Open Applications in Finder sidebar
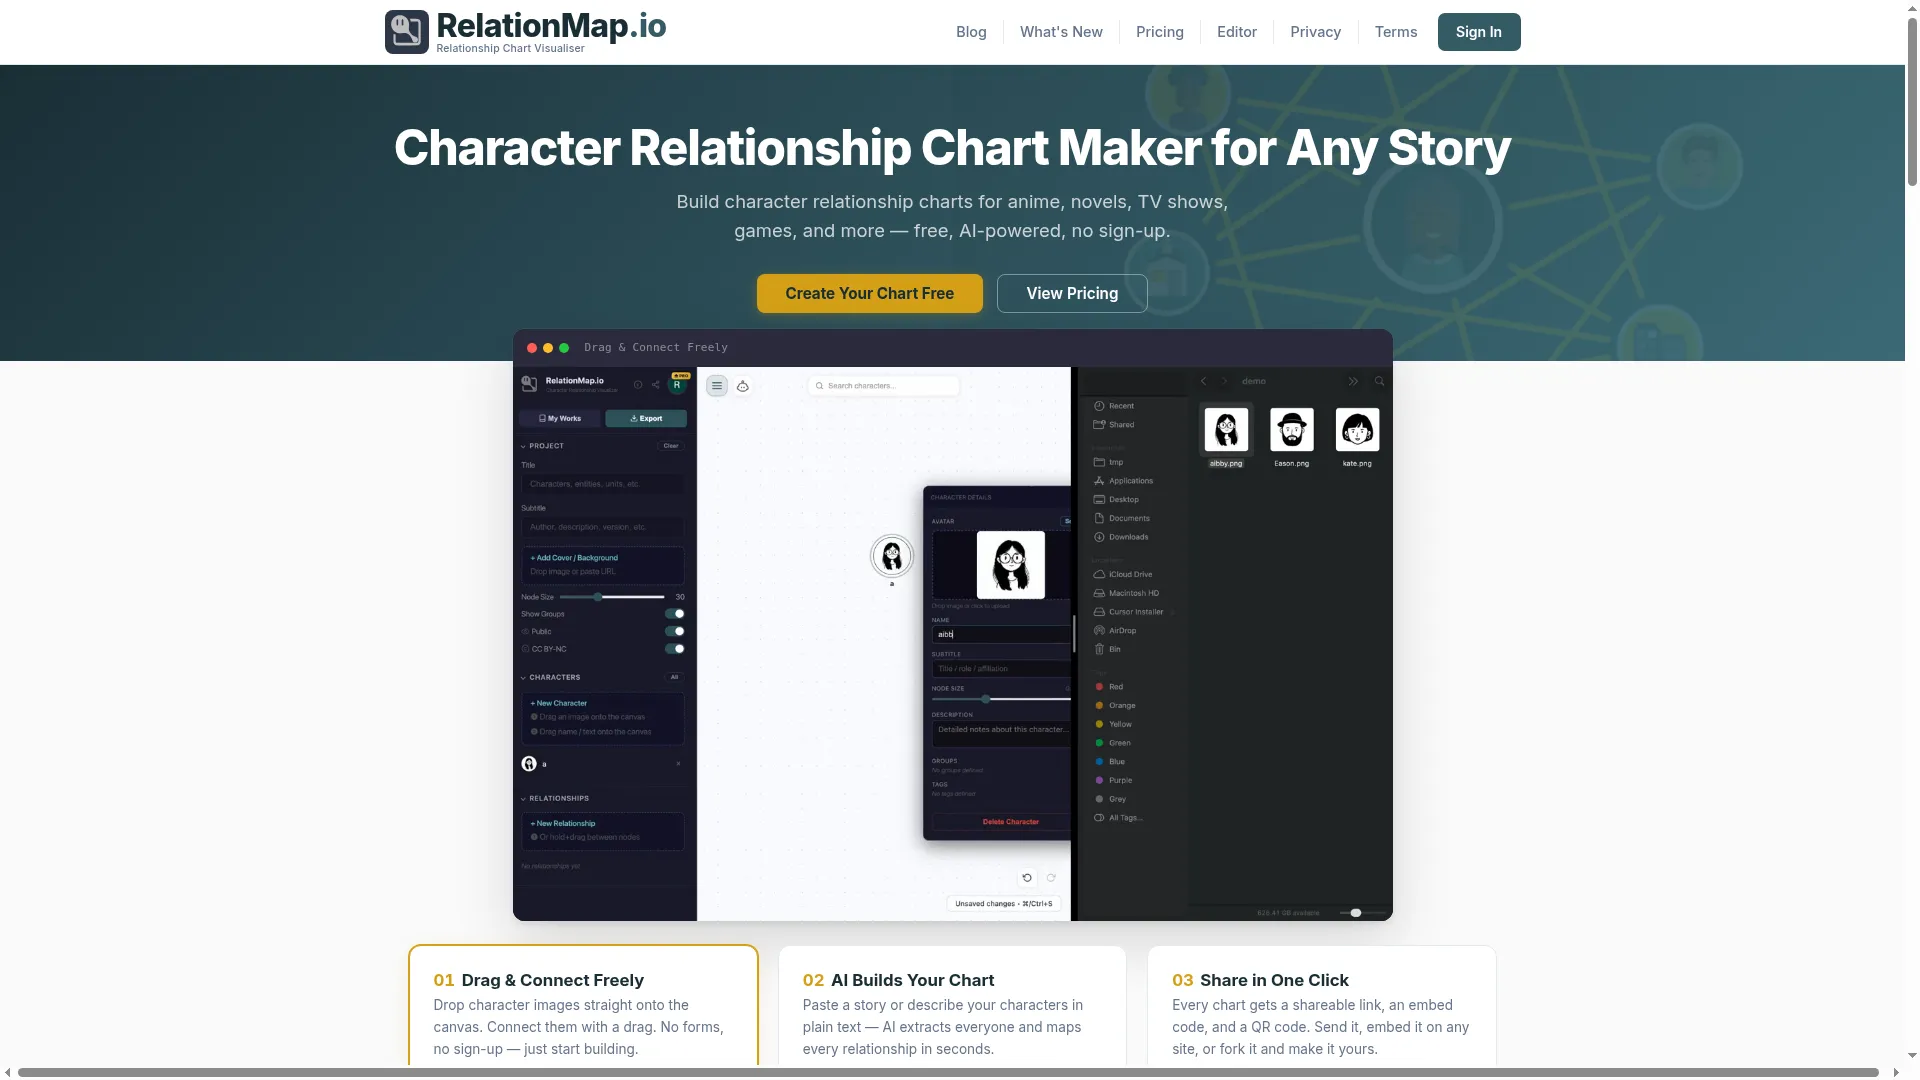Screen dimensions: 1920x1080 1124,481
